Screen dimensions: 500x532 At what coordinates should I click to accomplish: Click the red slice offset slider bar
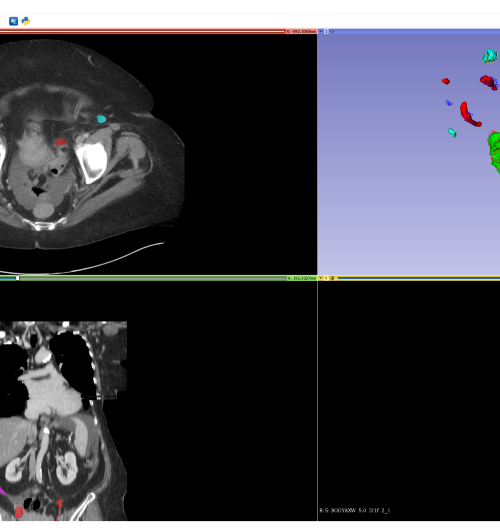pos(142,31)
